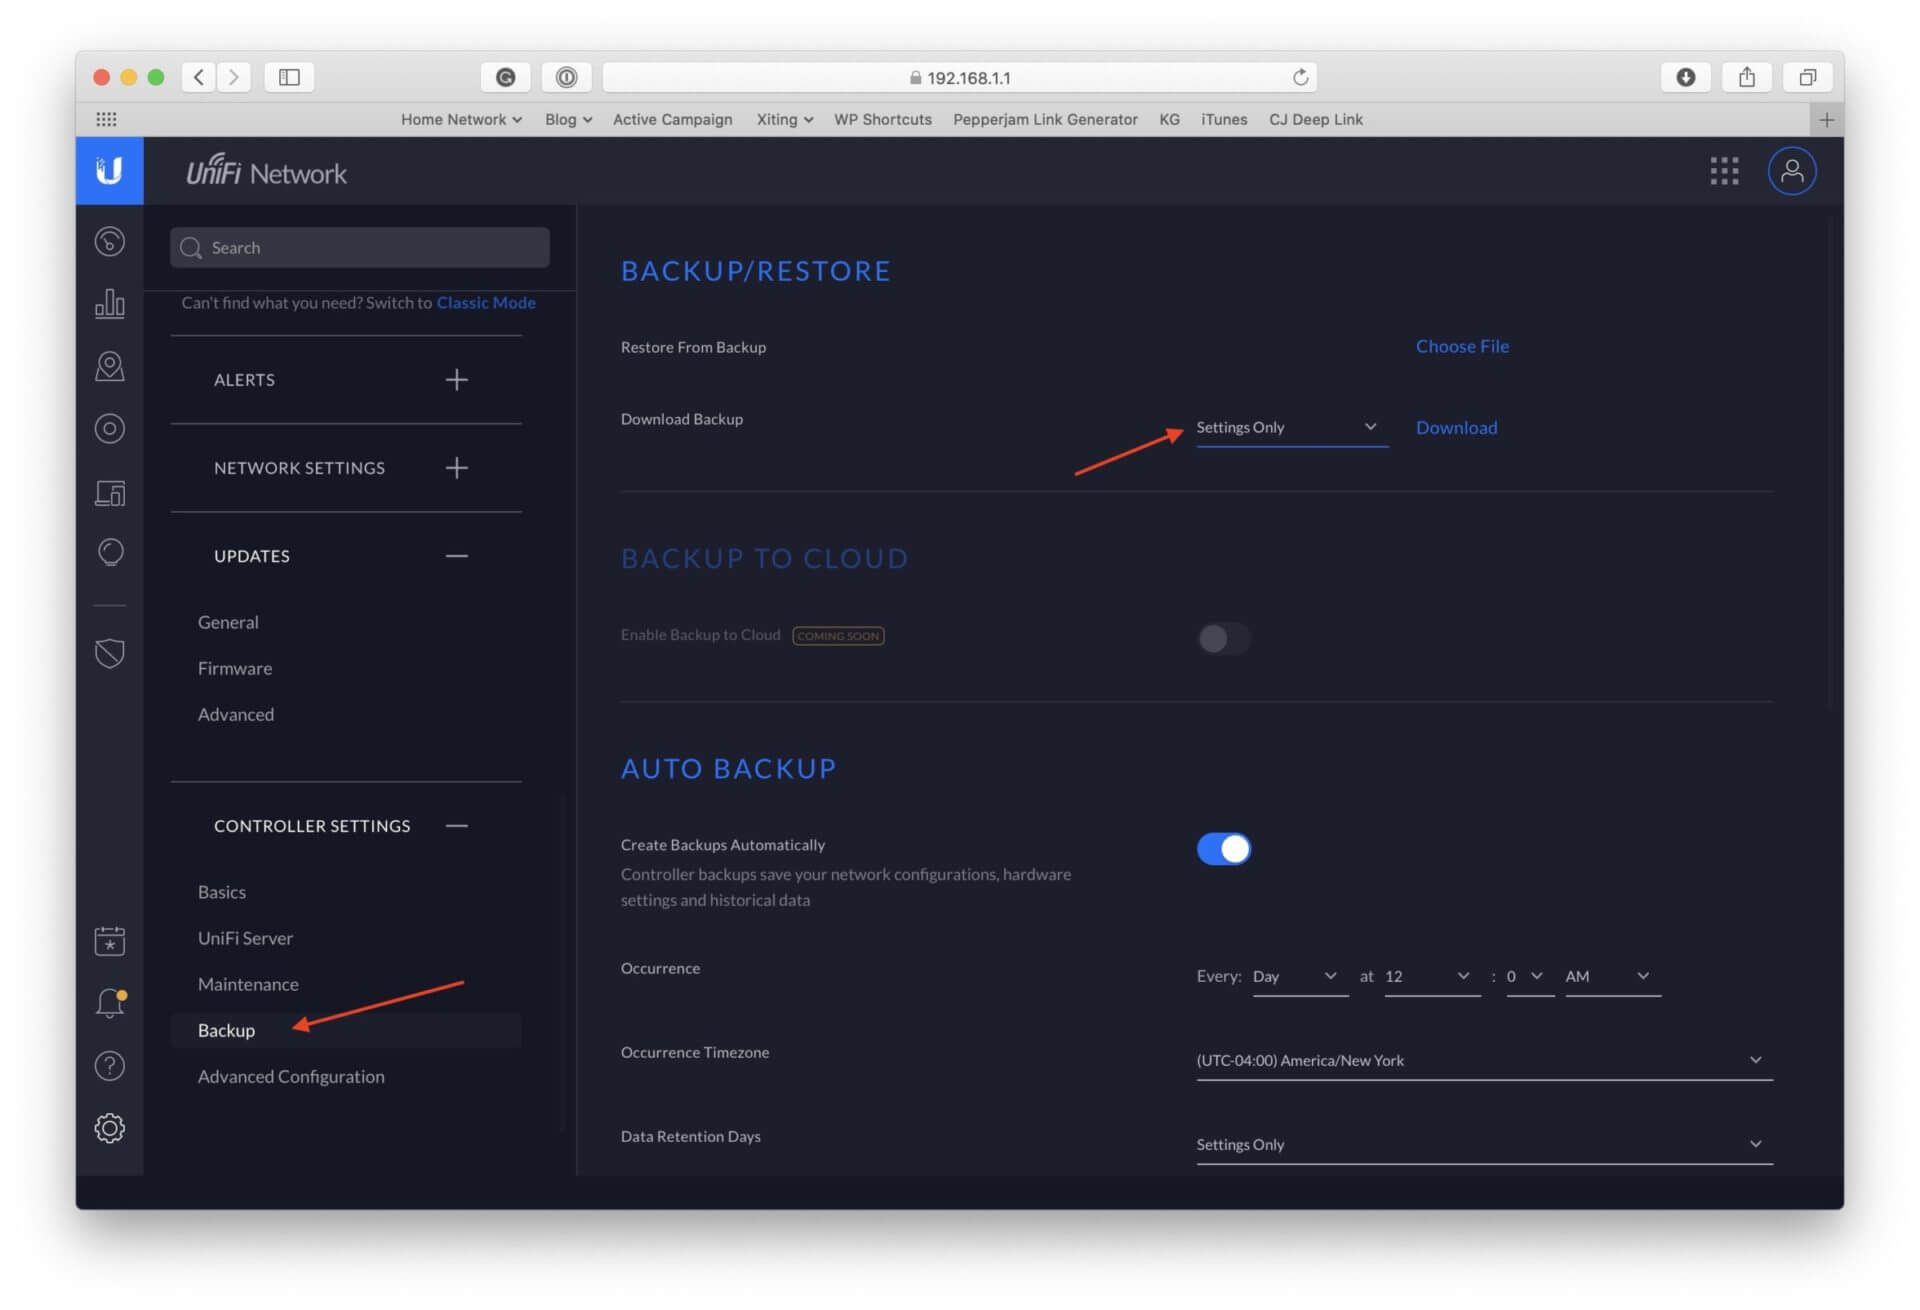Open the minute 0 dropdown
Viewport: 1920px width, 1310px height.
coord(1530,977)
